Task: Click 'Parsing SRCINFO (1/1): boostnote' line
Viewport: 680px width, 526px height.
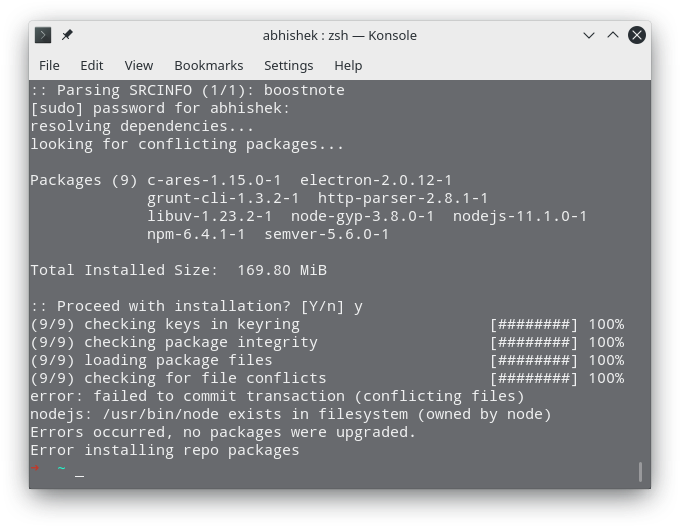Action: [x=187, y=90]
